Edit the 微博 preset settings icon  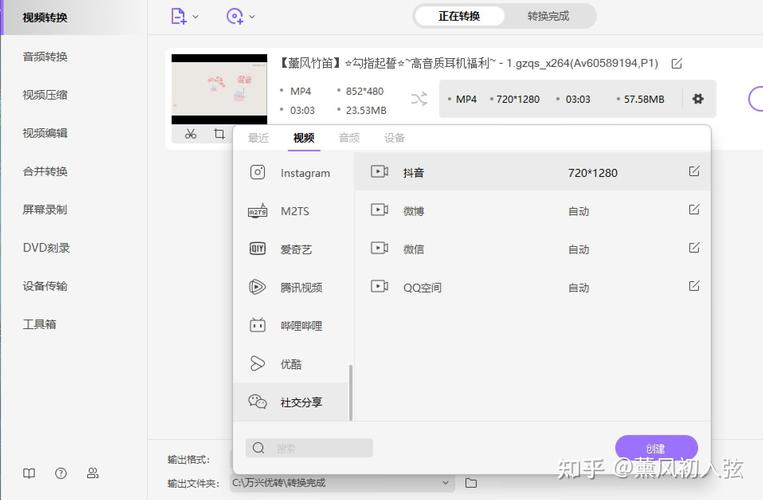[x=694, y=210]
